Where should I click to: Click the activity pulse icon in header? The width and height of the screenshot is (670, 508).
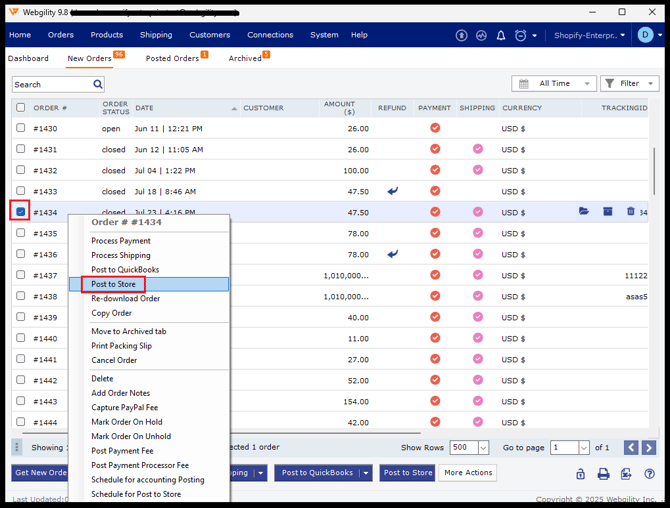click(481, 35)
